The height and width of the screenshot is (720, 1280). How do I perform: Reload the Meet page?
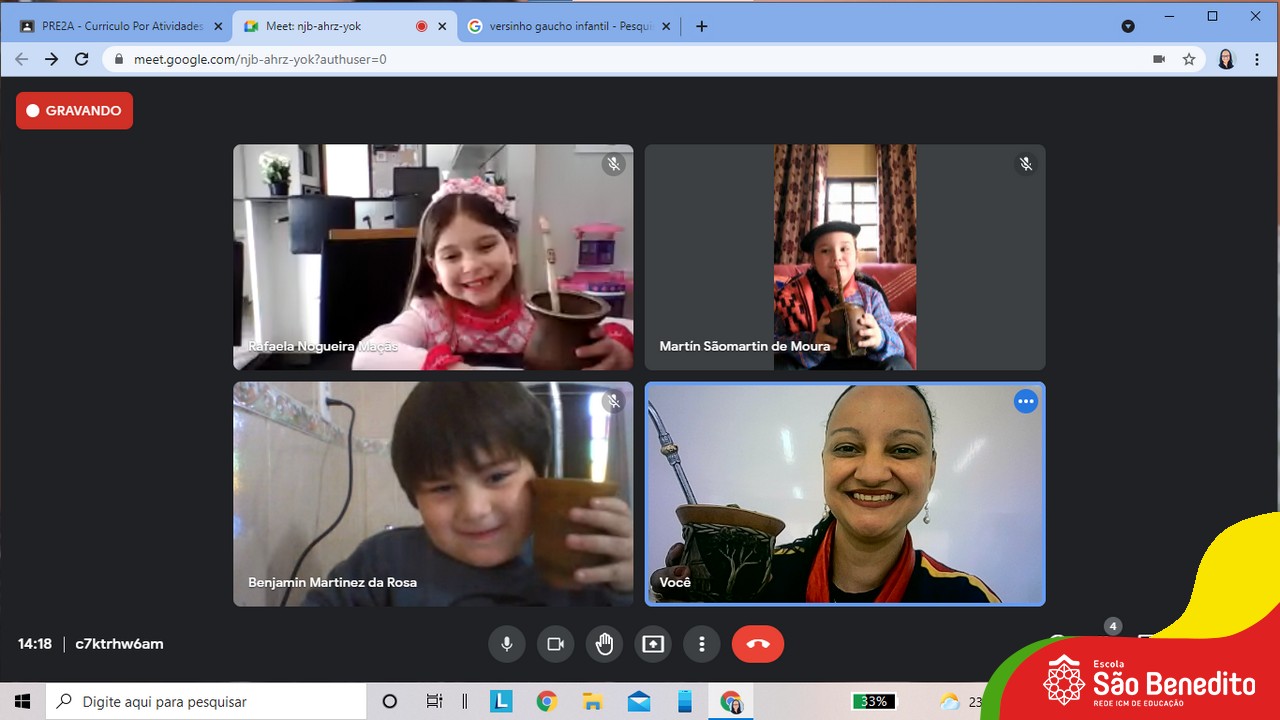82,60
